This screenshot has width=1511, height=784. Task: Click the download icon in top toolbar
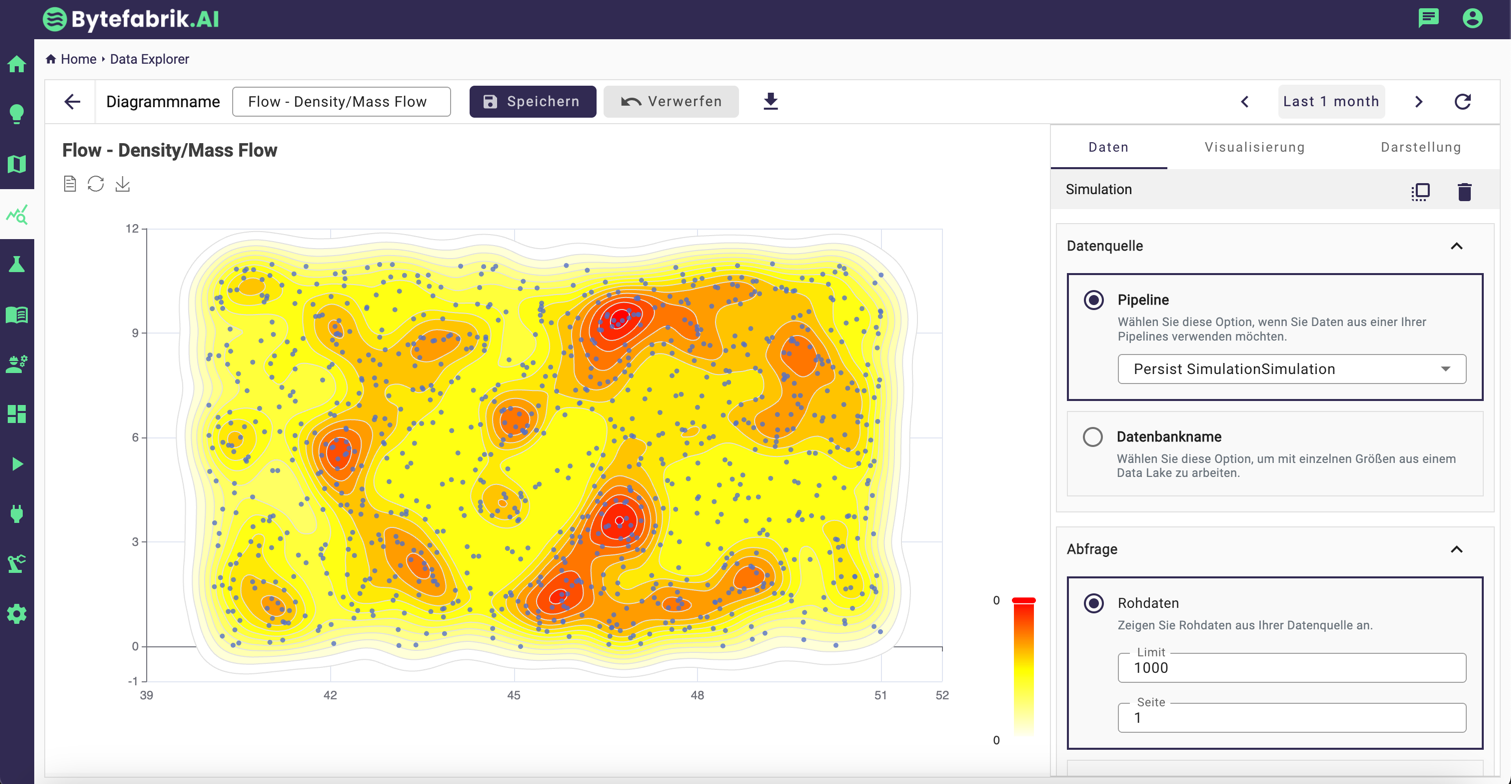(770, 102)
